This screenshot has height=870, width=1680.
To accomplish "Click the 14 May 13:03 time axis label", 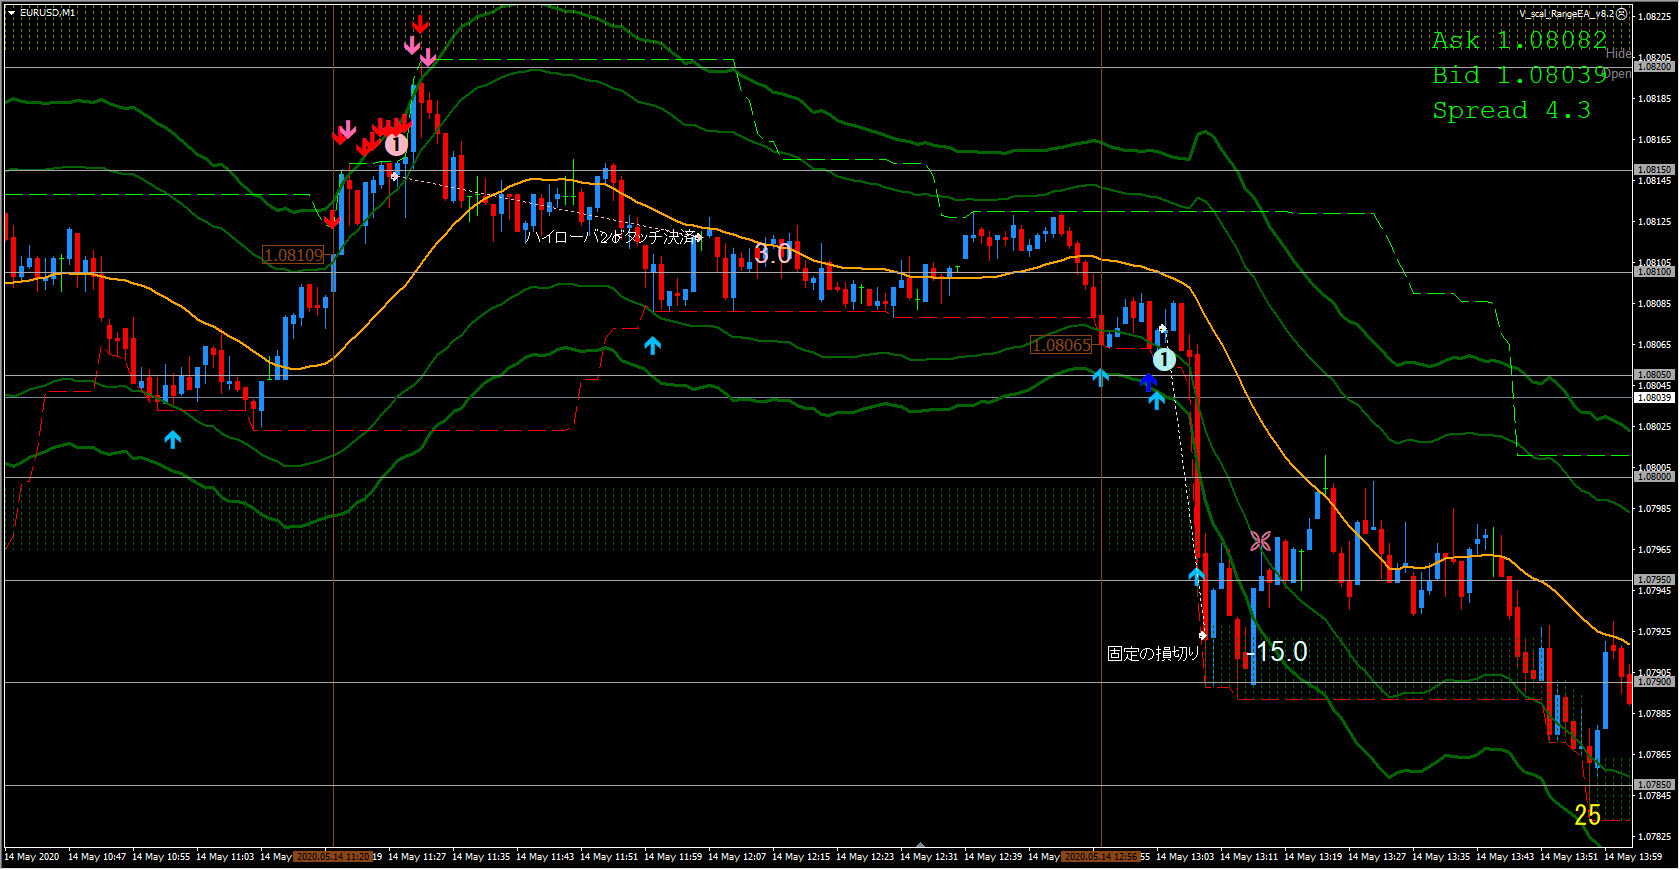I will click(1185, 857).
